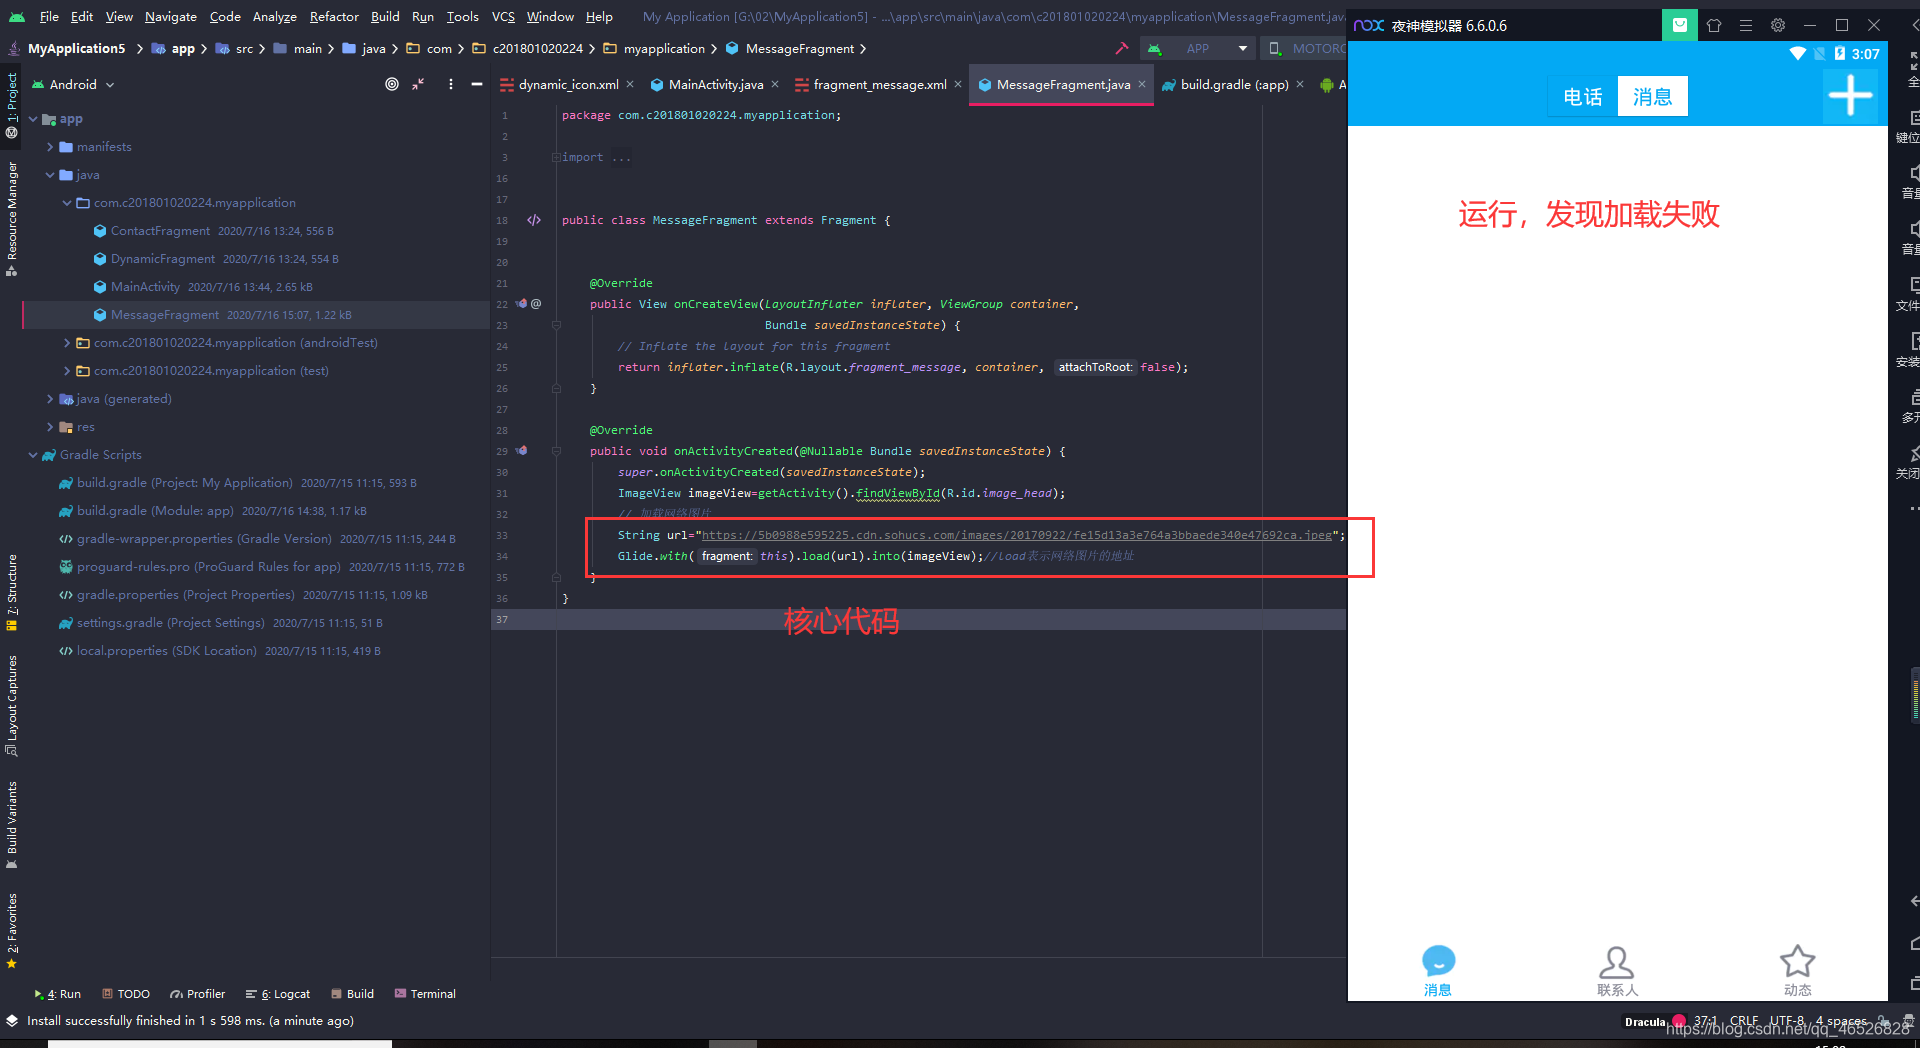Viewport: 1920px width, 1048px height.
Task: Open the Favorites tool window
Action: [12, 930]
